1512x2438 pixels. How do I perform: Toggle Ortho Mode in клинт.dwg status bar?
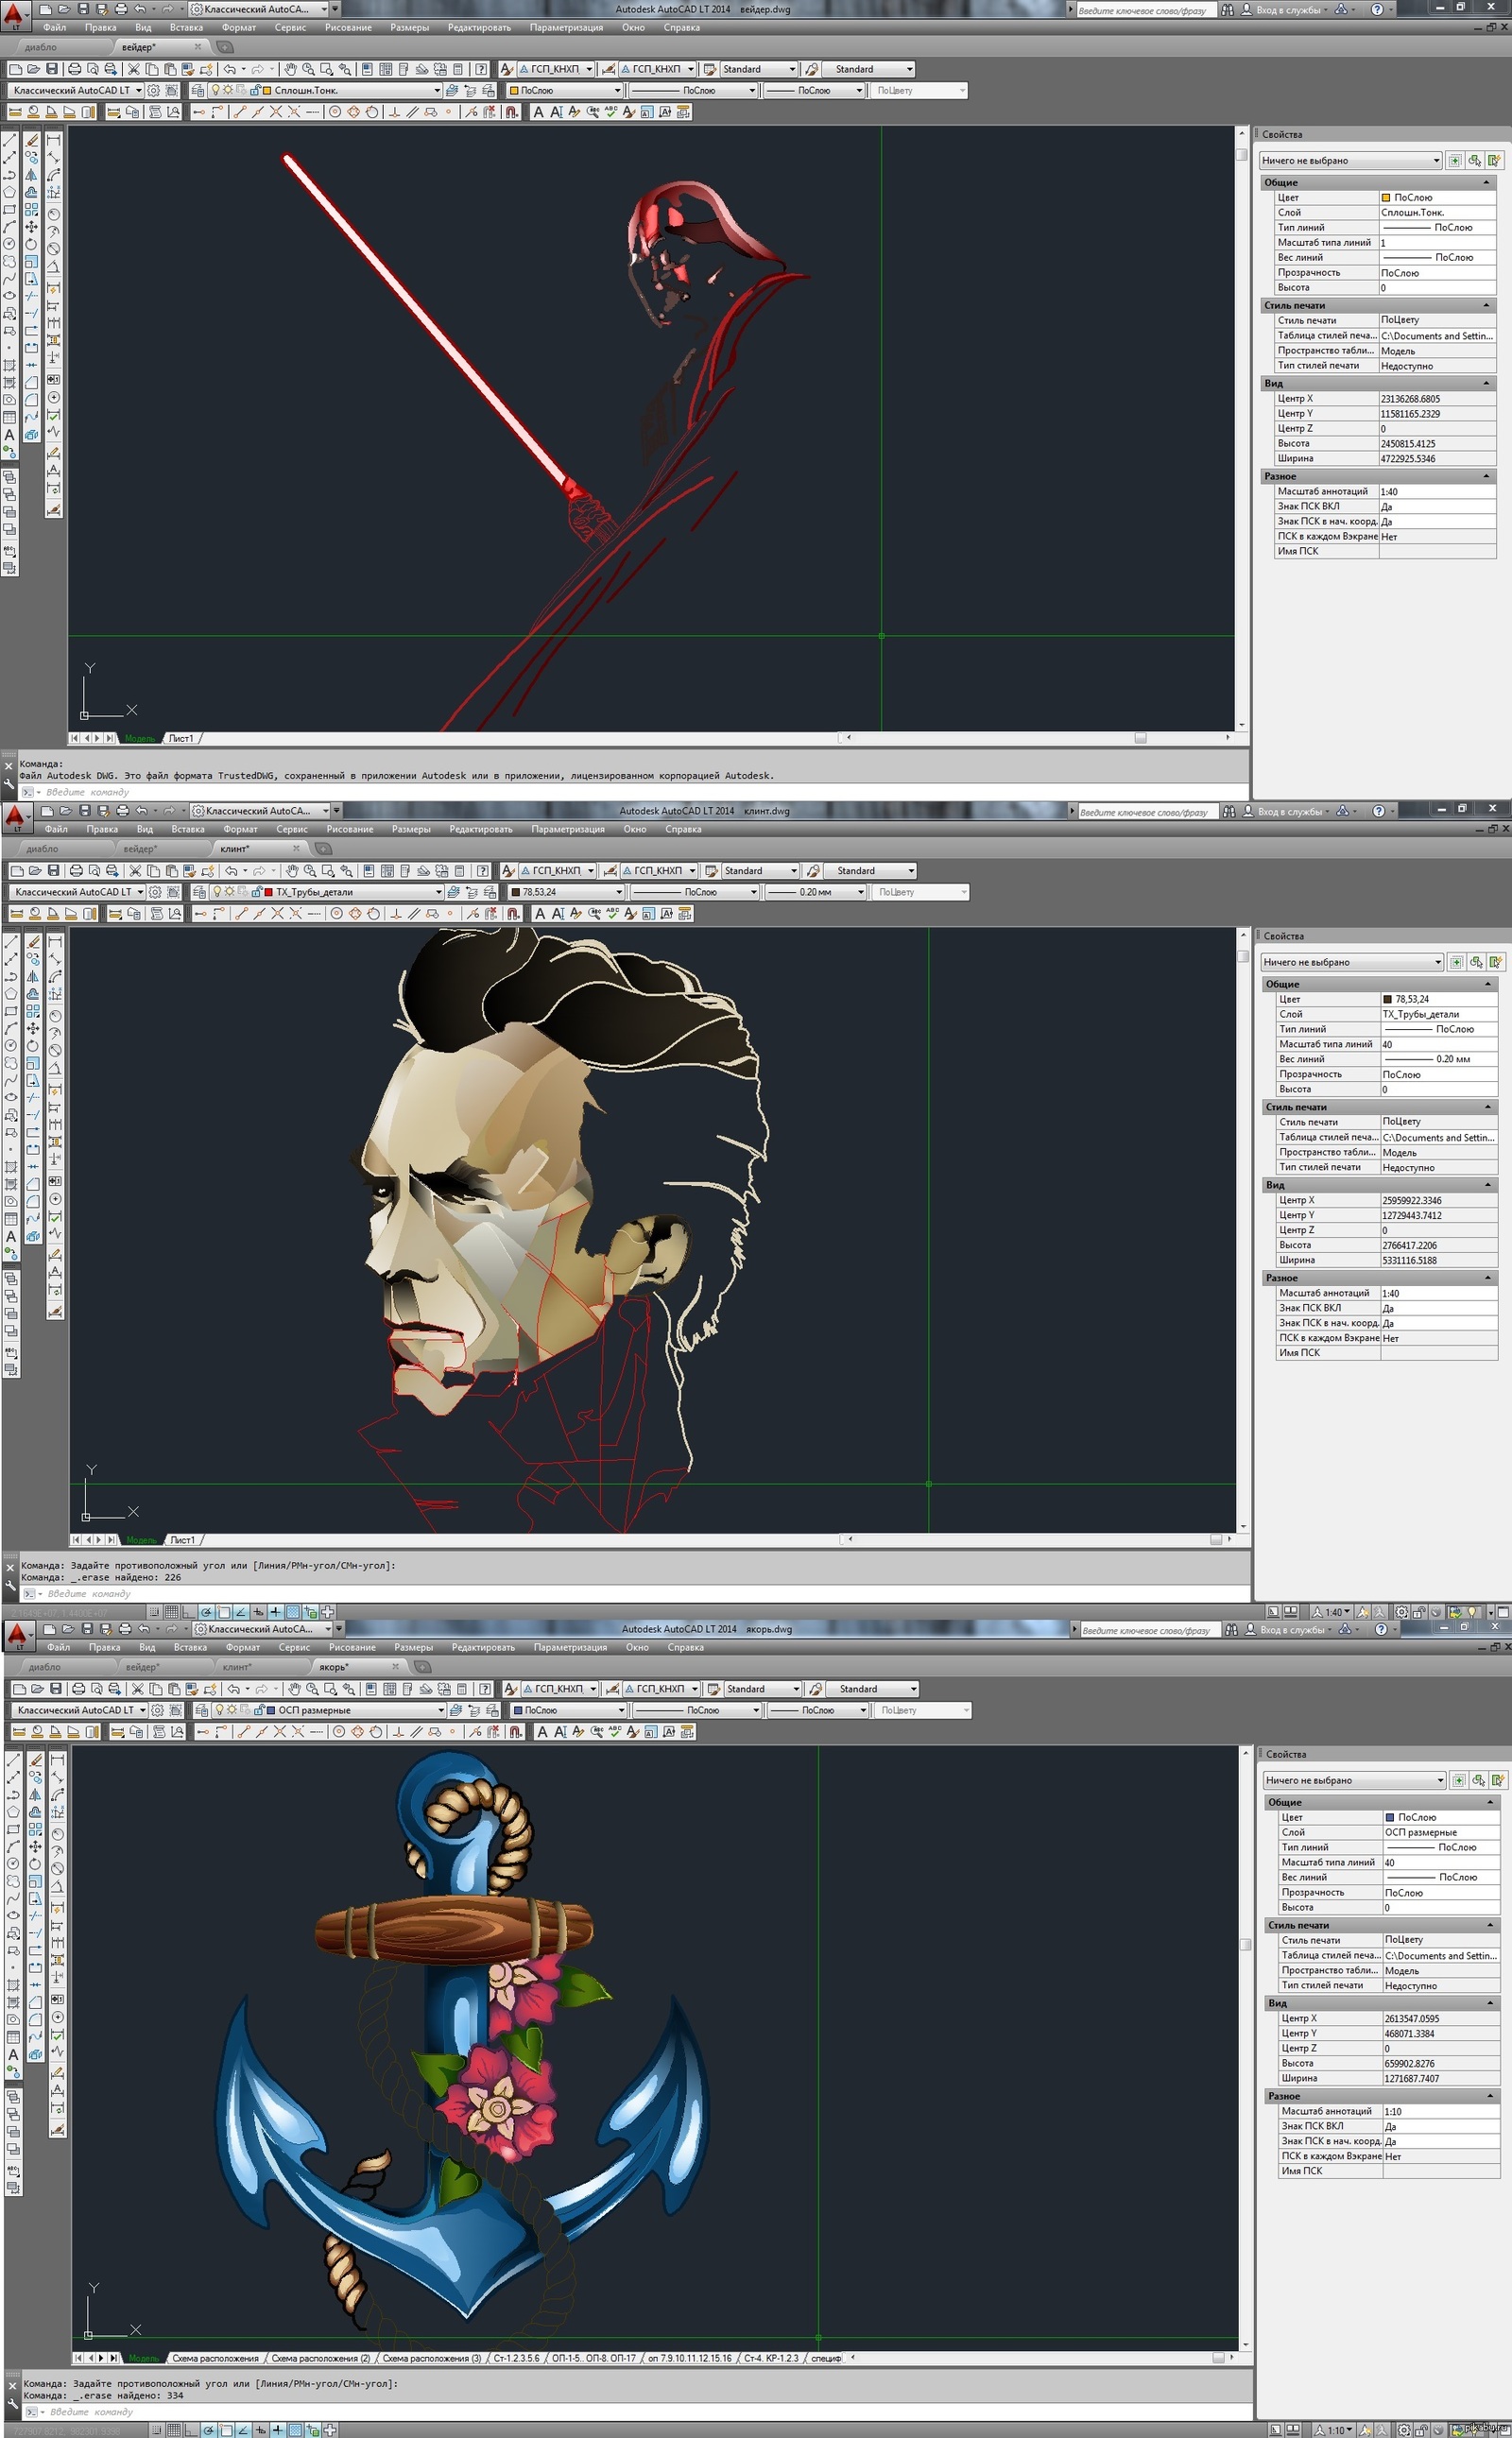click(x=188, y=1611)
